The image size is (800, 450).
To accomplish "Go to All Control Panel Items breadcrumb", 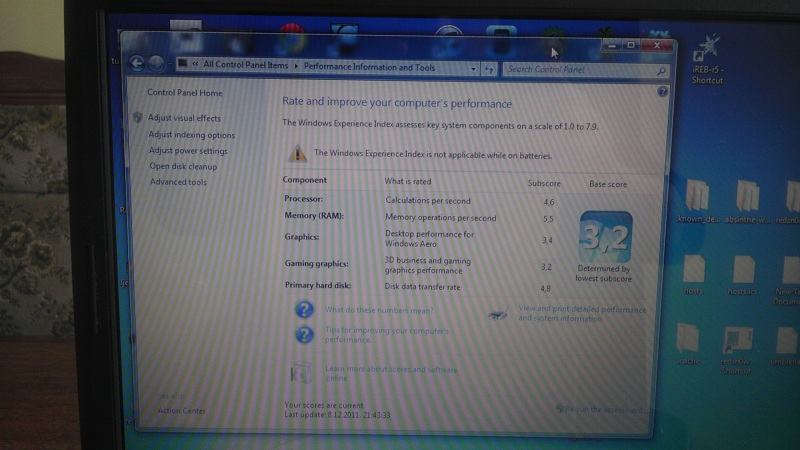I will point(245,65).
